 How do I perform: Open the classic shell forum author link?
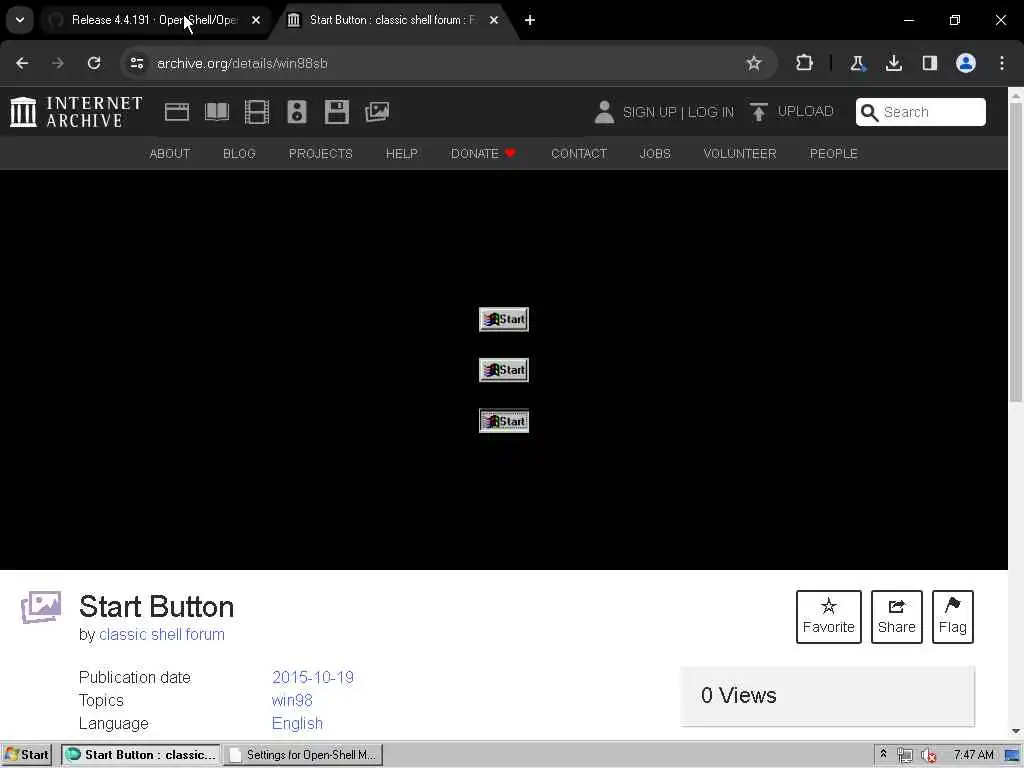point(162,635)
